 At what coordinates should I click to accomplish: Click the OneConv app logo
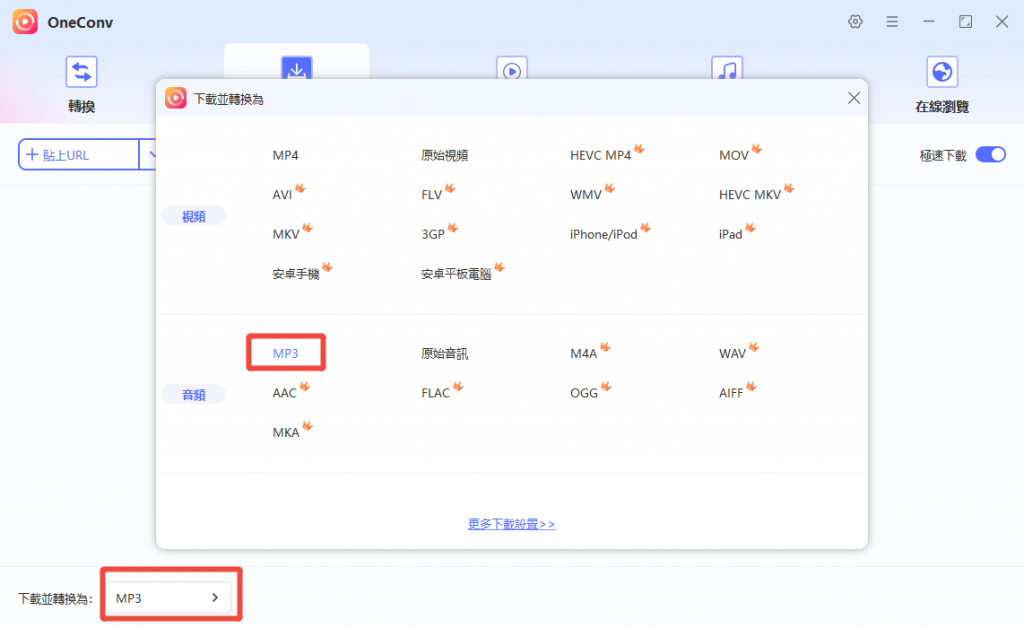coord(25,22)
